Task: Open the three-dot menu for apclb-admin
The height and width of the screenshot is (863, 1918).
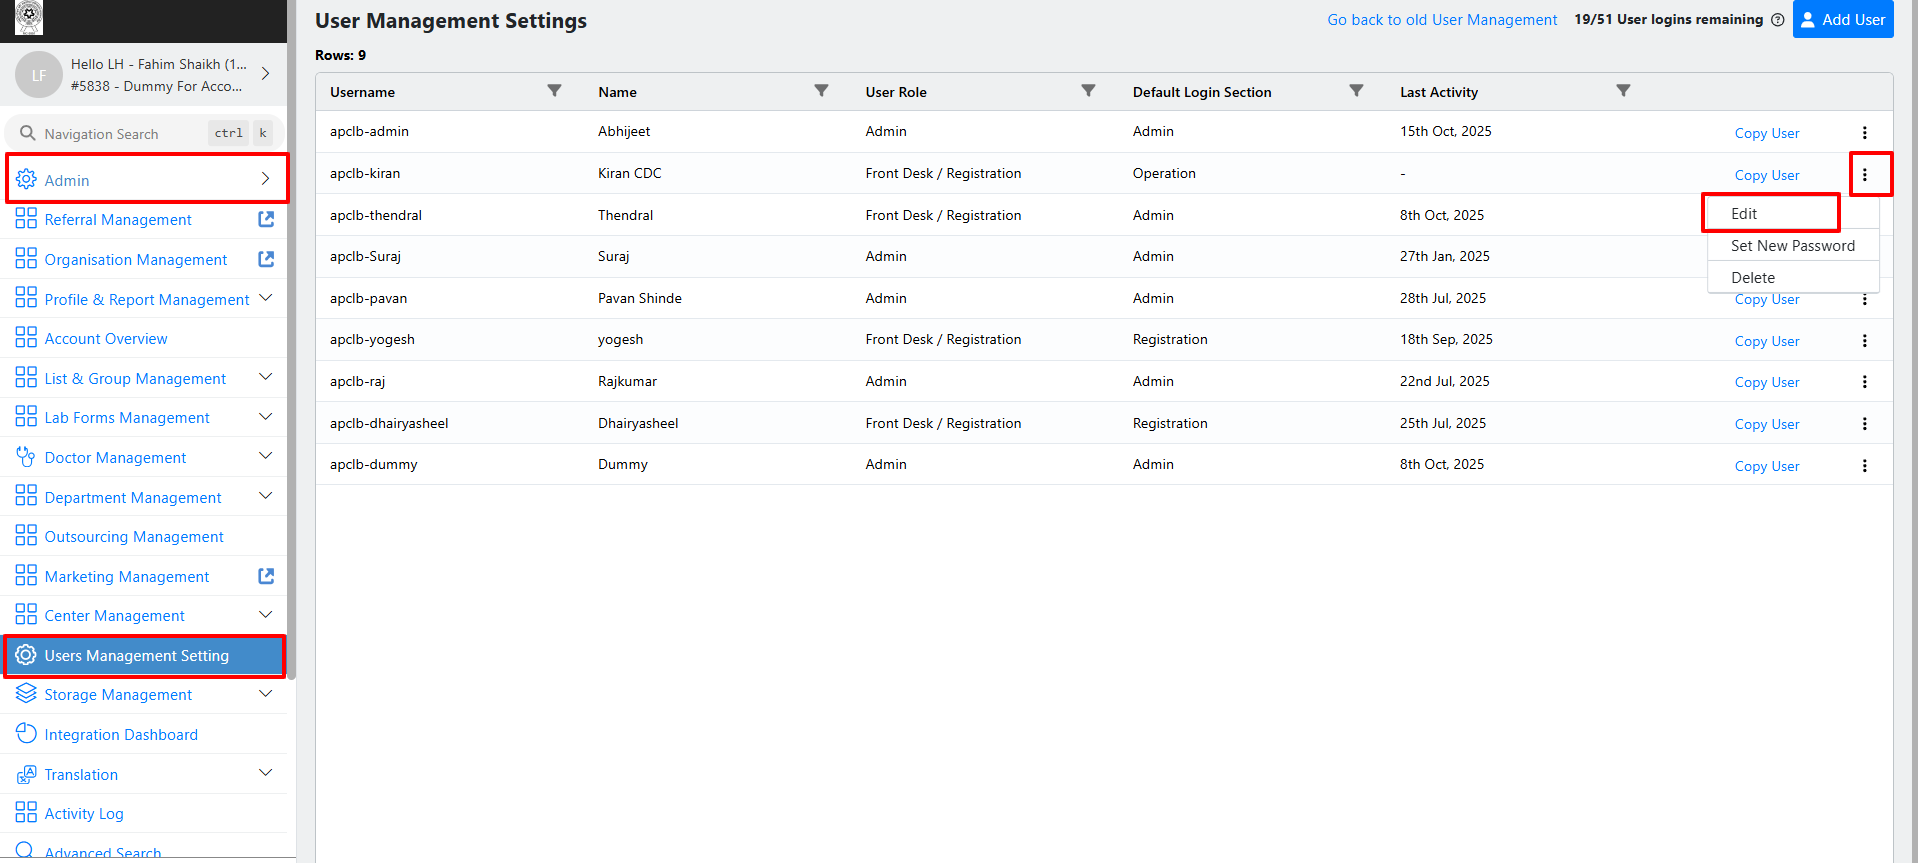Action: 1864,133
